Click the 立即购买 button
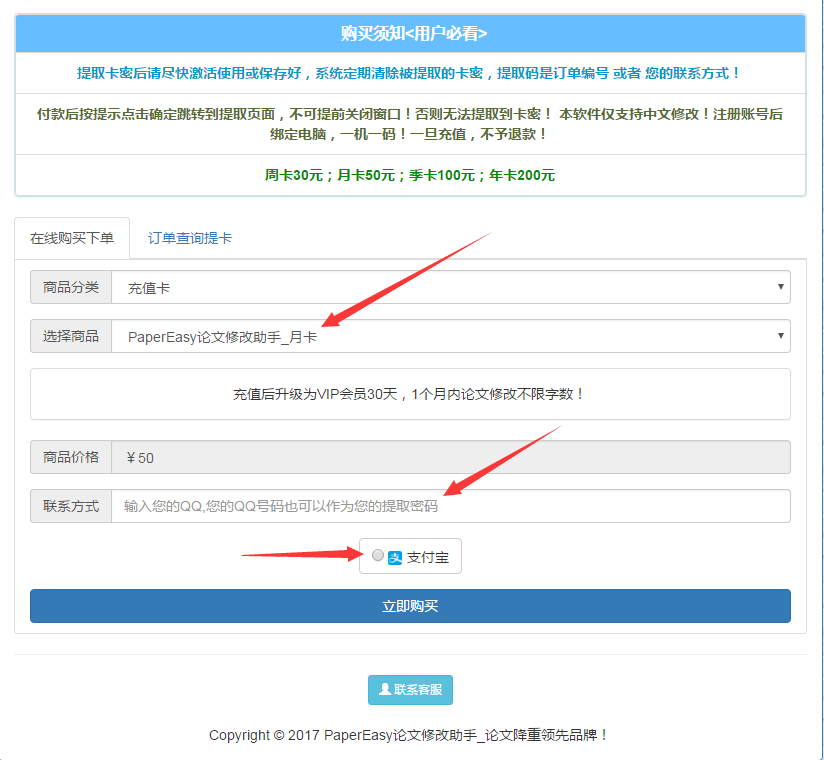 pos(410,606)
